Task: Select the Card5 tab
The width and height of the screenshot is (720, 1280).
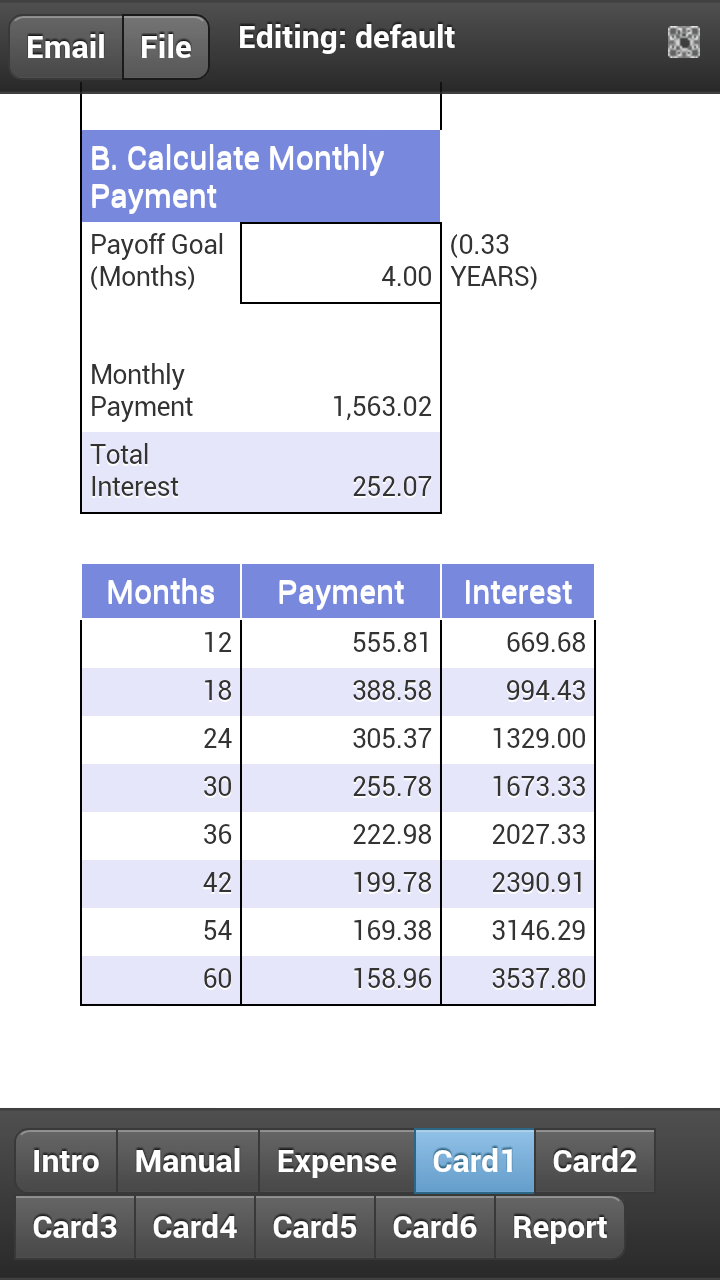Action: (x=315, y=1227)
